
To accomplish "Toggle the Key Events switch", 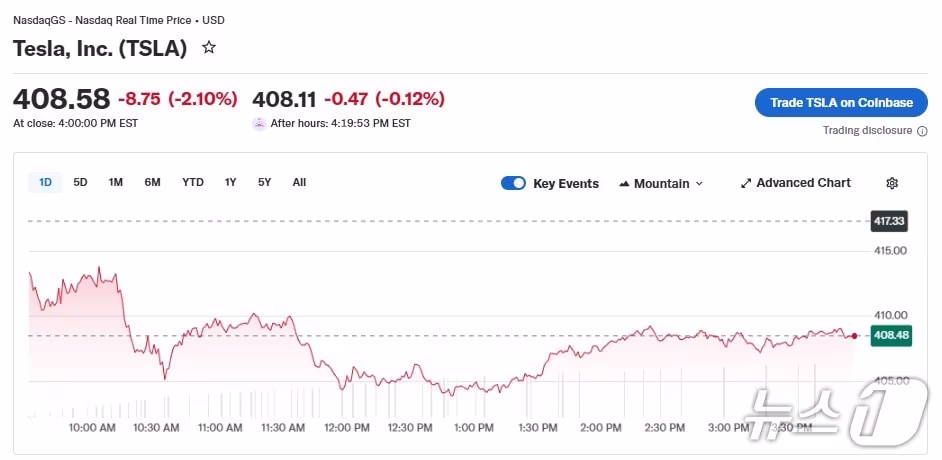I will point(513,183).
